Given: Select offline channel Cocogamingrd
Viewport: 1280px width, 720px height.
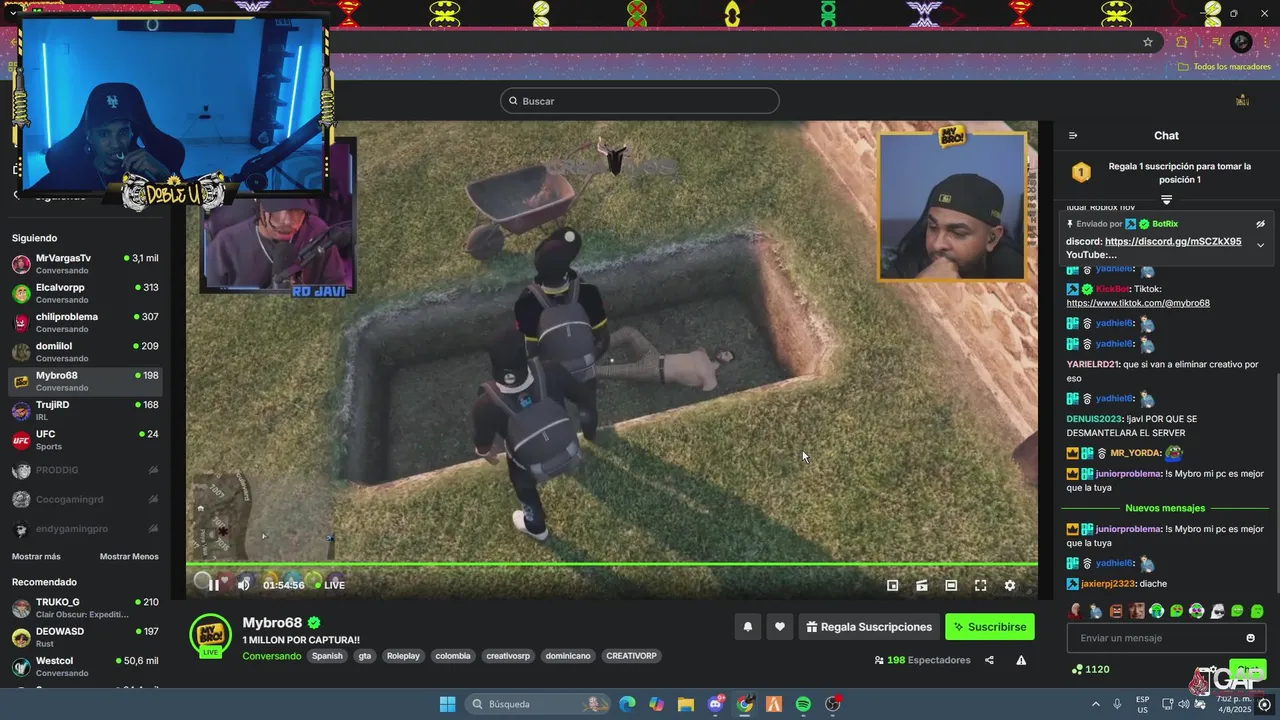Looking at the screenshot, I should click(85, 499).
